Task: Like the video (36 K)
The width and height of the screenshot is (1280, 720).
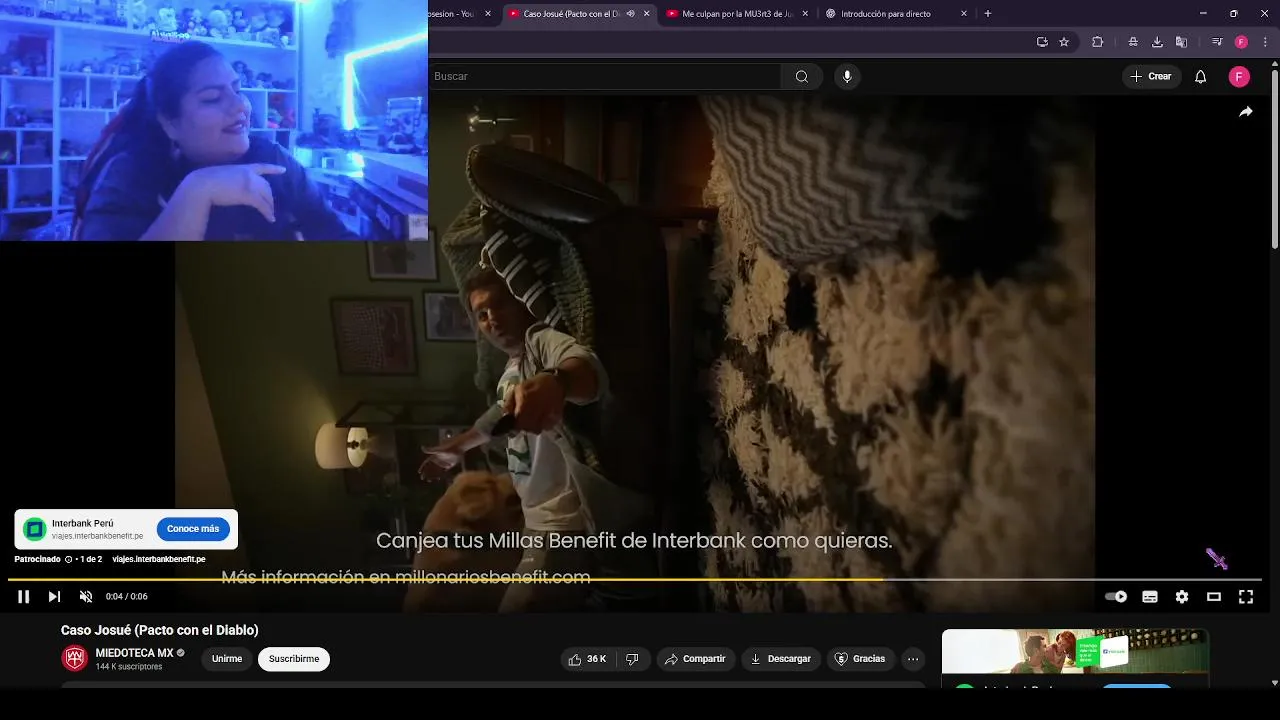Action: point(587,659)
